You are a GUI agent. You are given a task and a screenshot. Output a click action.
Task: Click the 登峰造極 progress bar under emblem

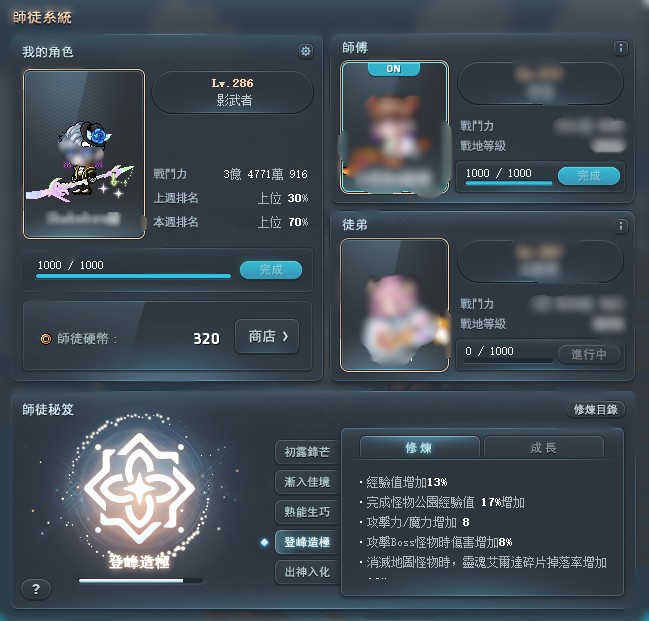click(x=141, y=581)
